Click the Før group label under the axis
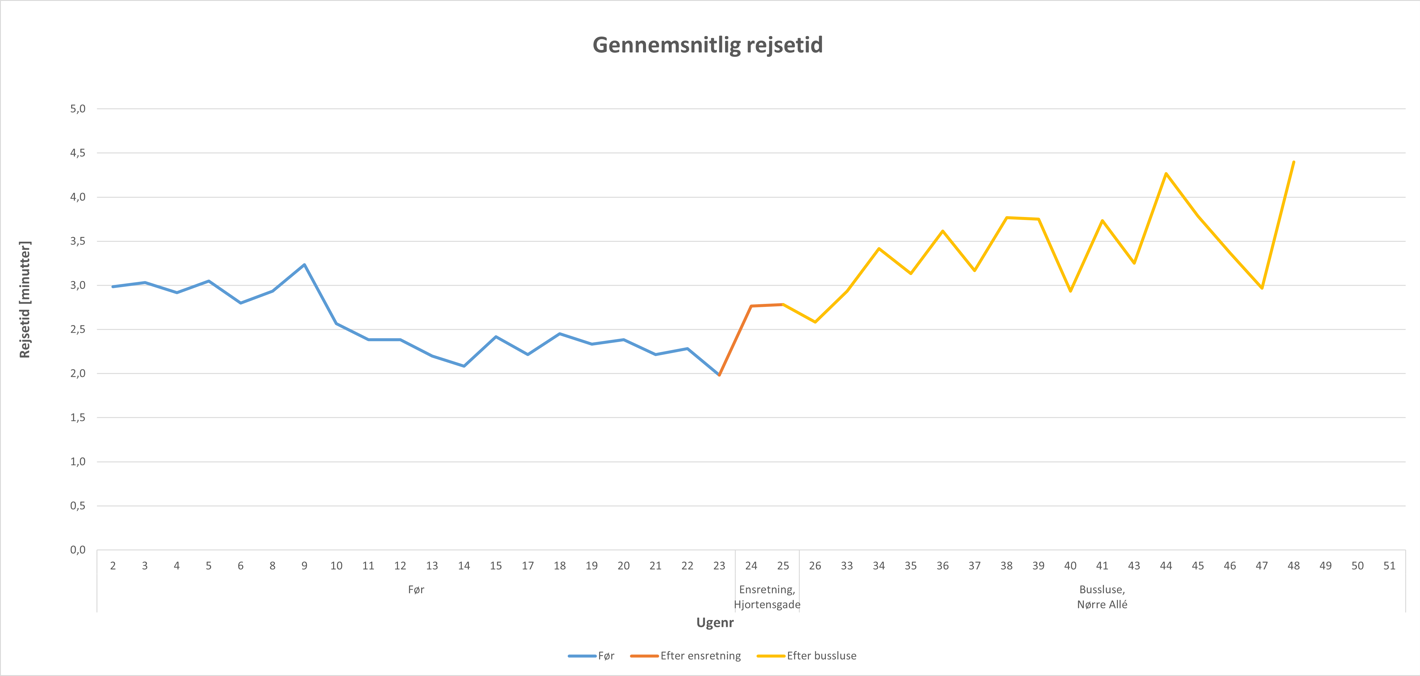Image resolution: width=1420 pixels, height=676 pixels. point(416,590)
